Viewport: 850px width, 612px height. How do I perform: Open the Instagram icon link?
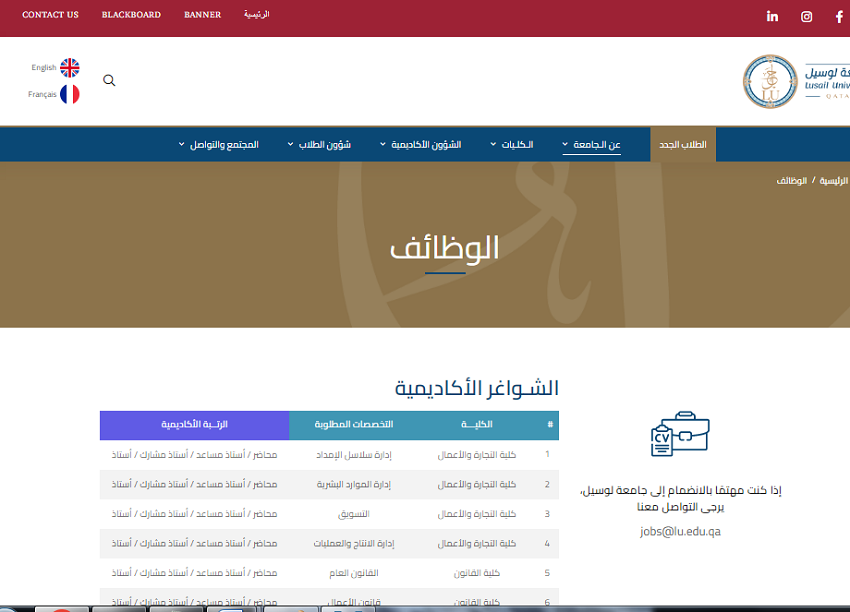coord(807,16)
